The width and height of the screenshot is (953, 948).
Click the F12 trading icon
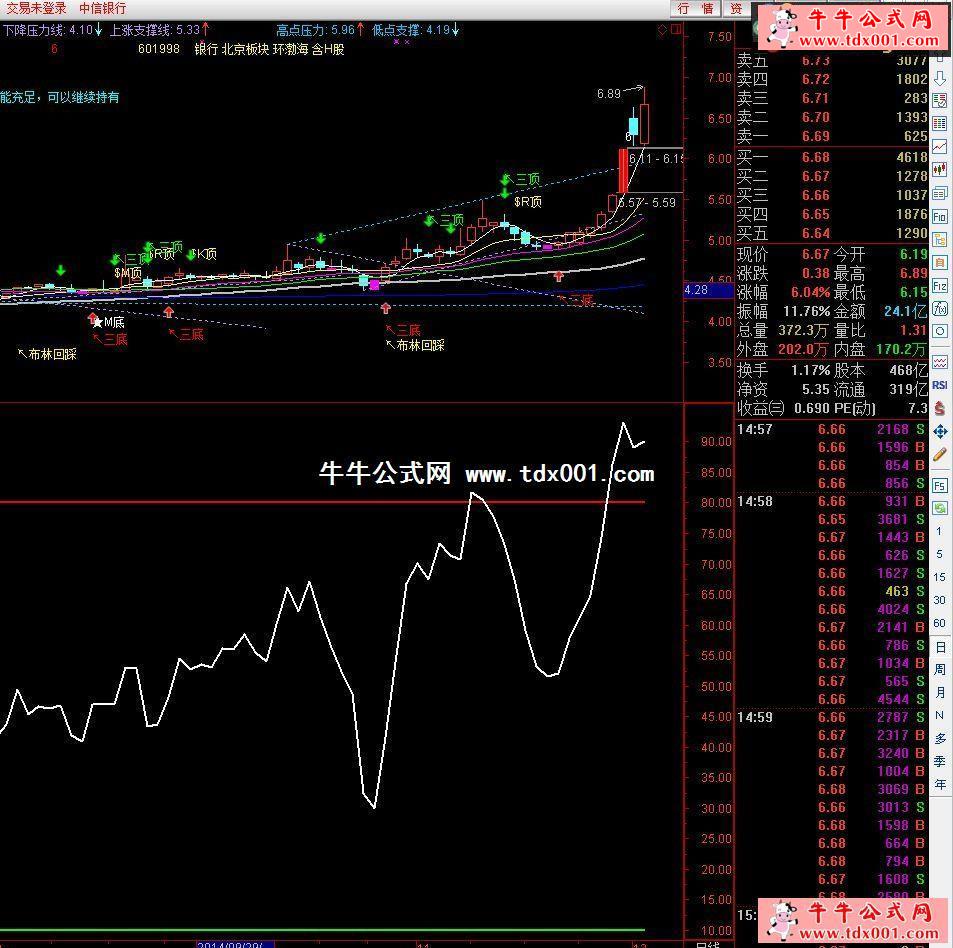pyautogui.click(x=940, y=286)
